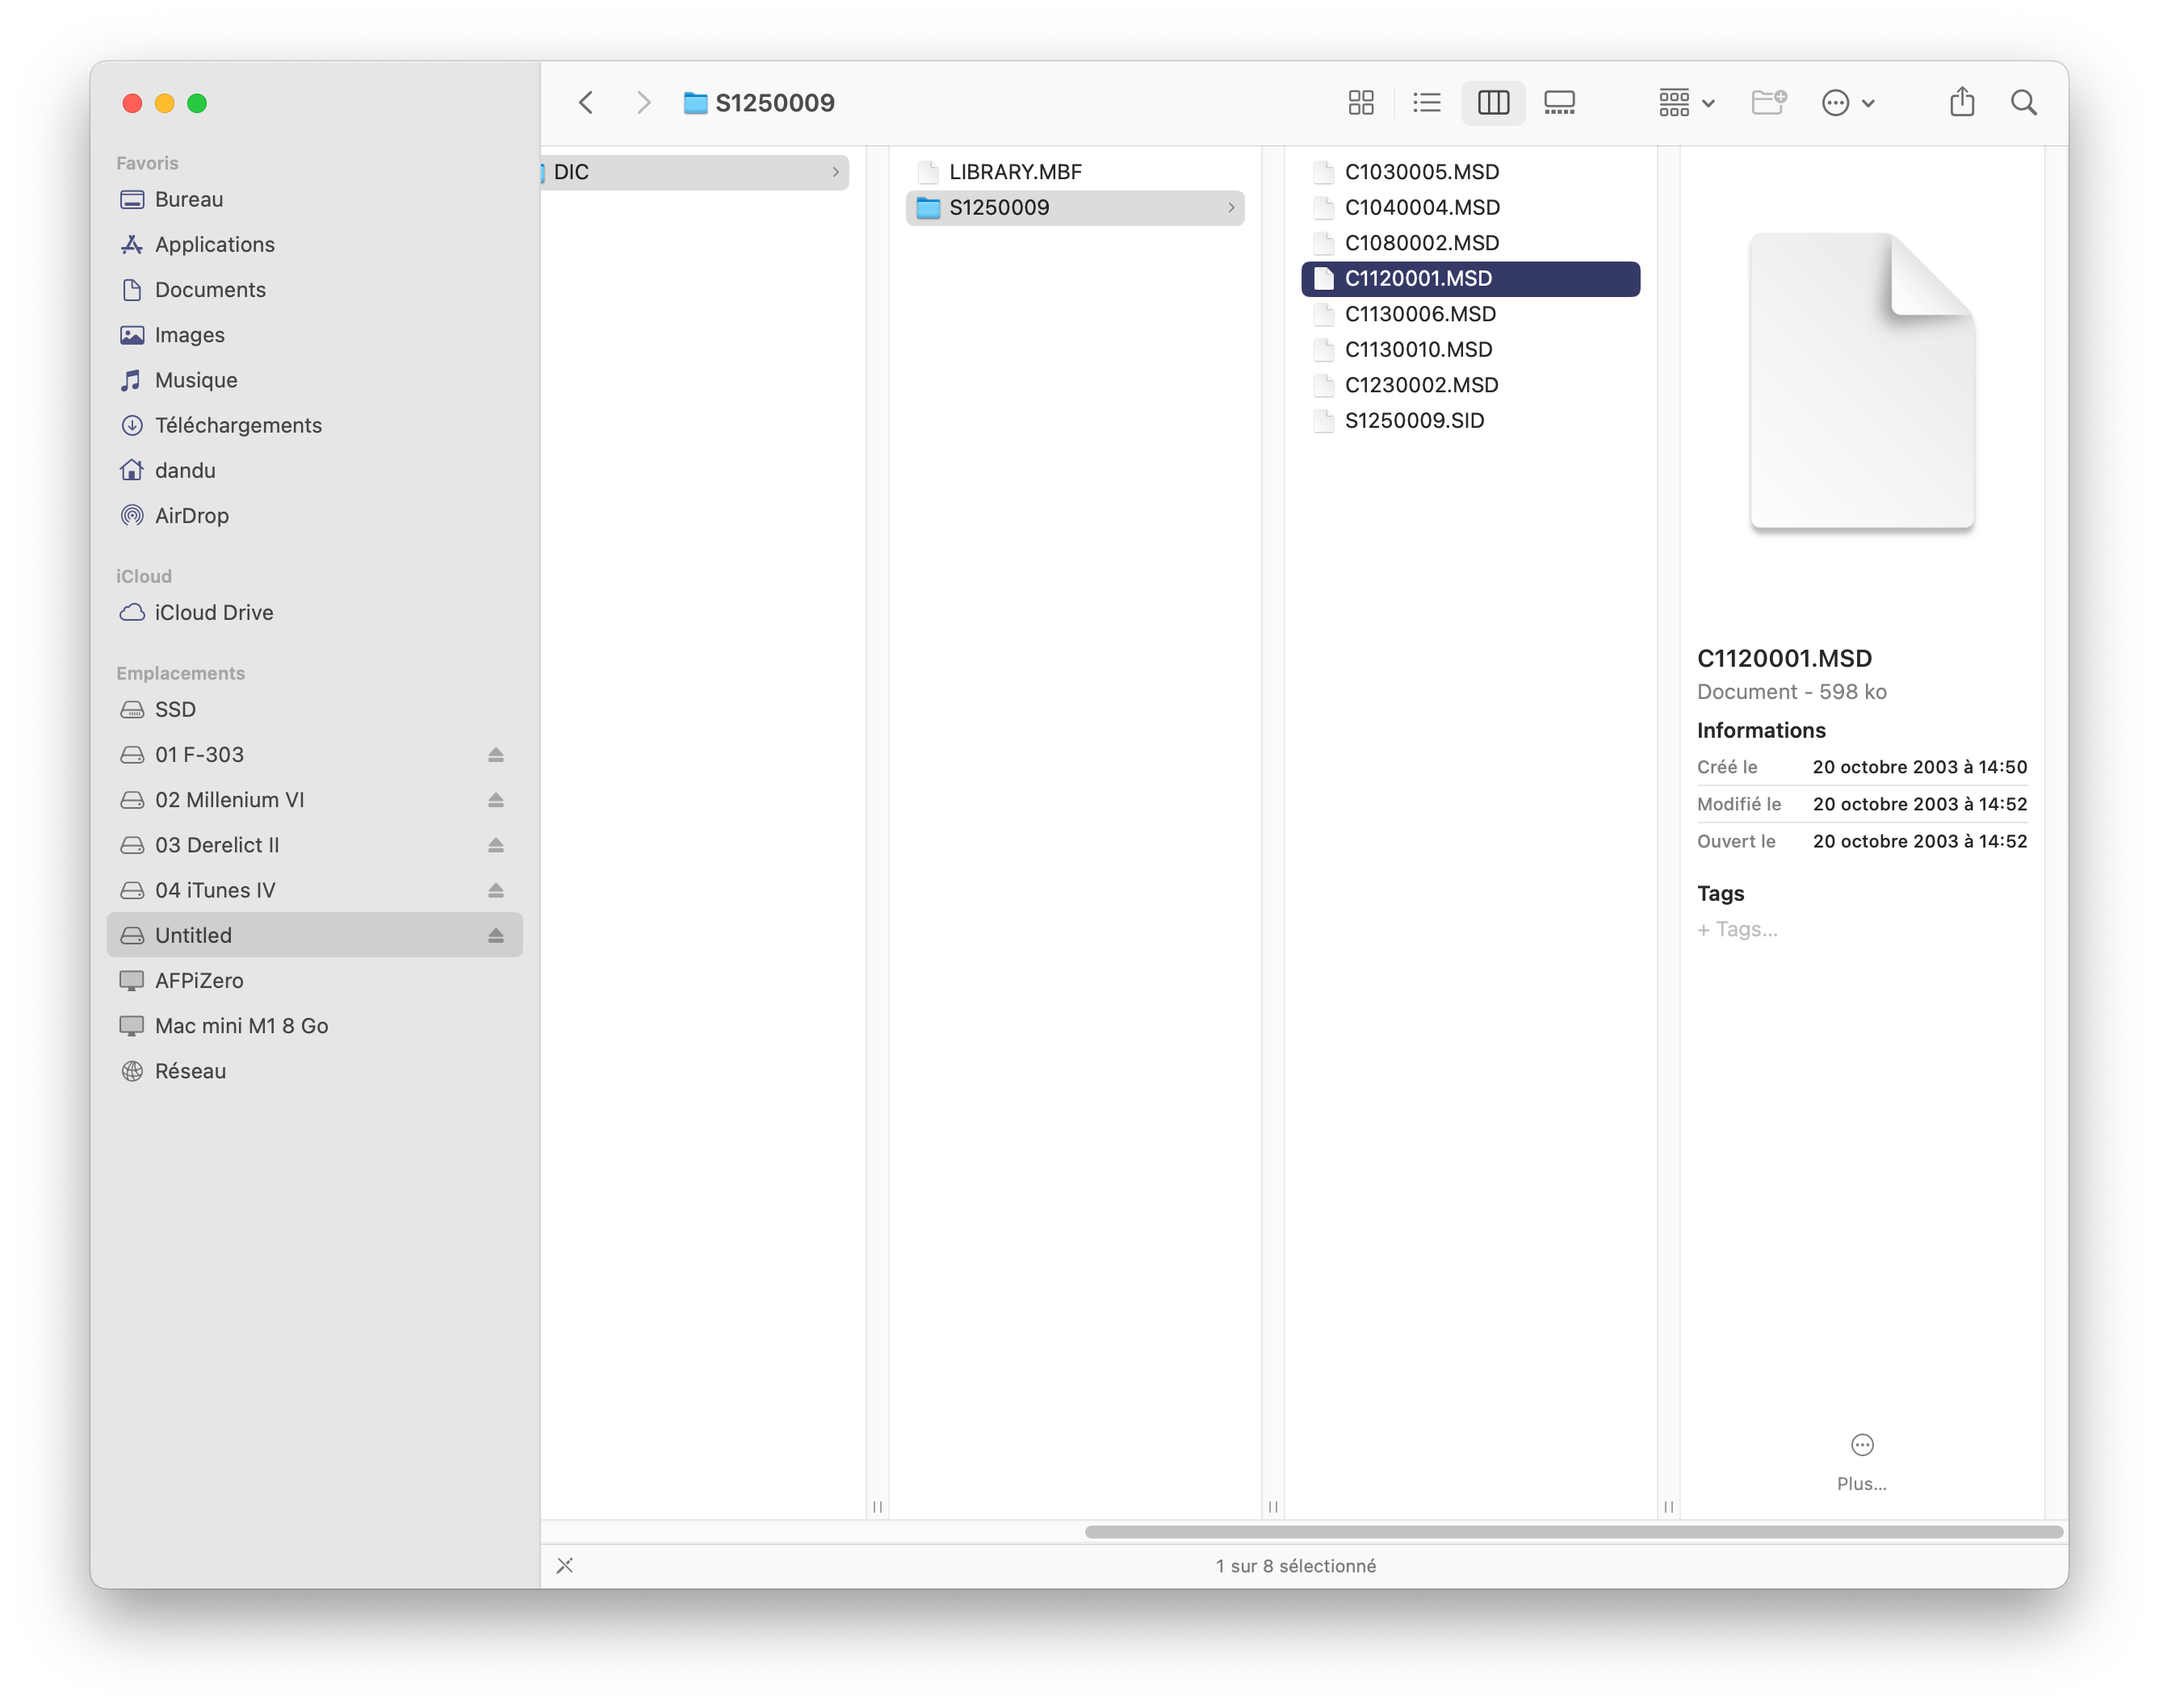Eject the 01 F-303 volume
This screenshot has height=1708, width=2159.
495,754
